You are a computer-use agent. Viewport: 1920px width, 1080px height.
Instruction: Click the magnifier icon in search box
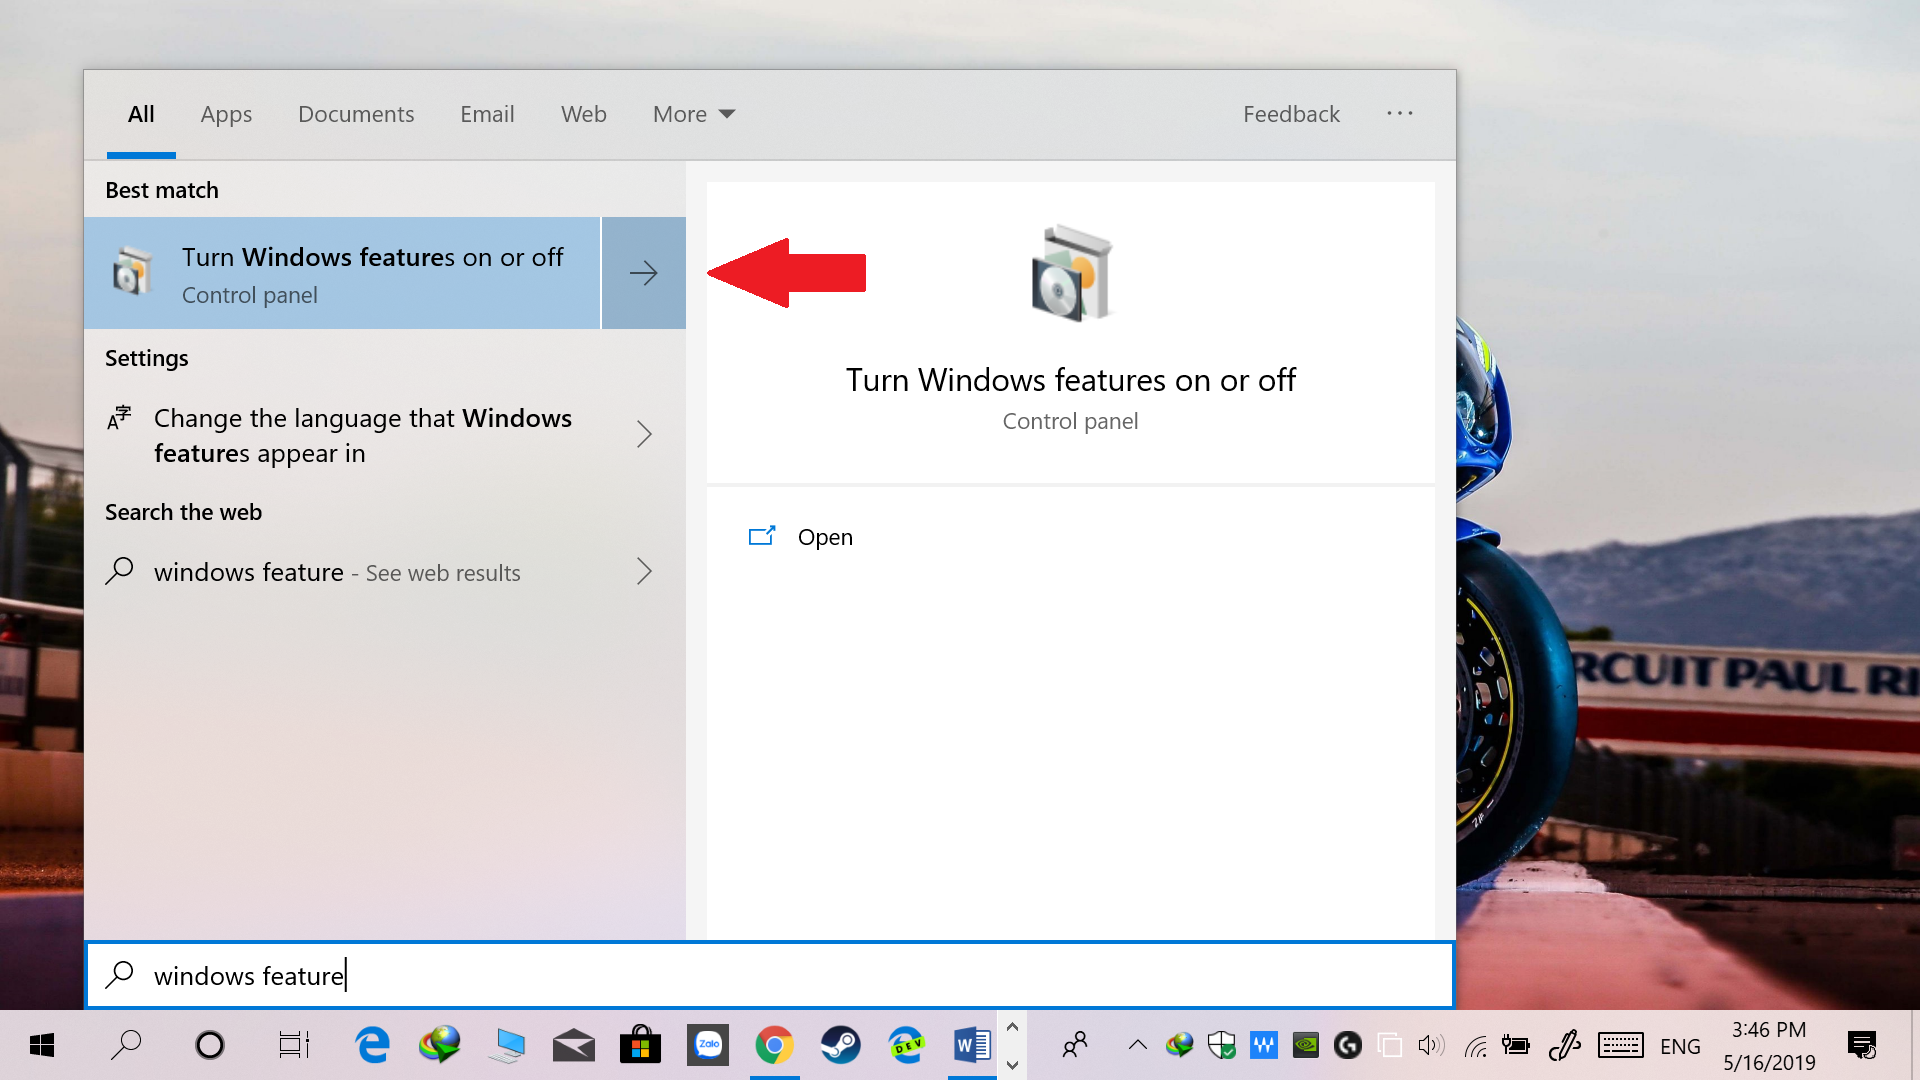(120, 974)
